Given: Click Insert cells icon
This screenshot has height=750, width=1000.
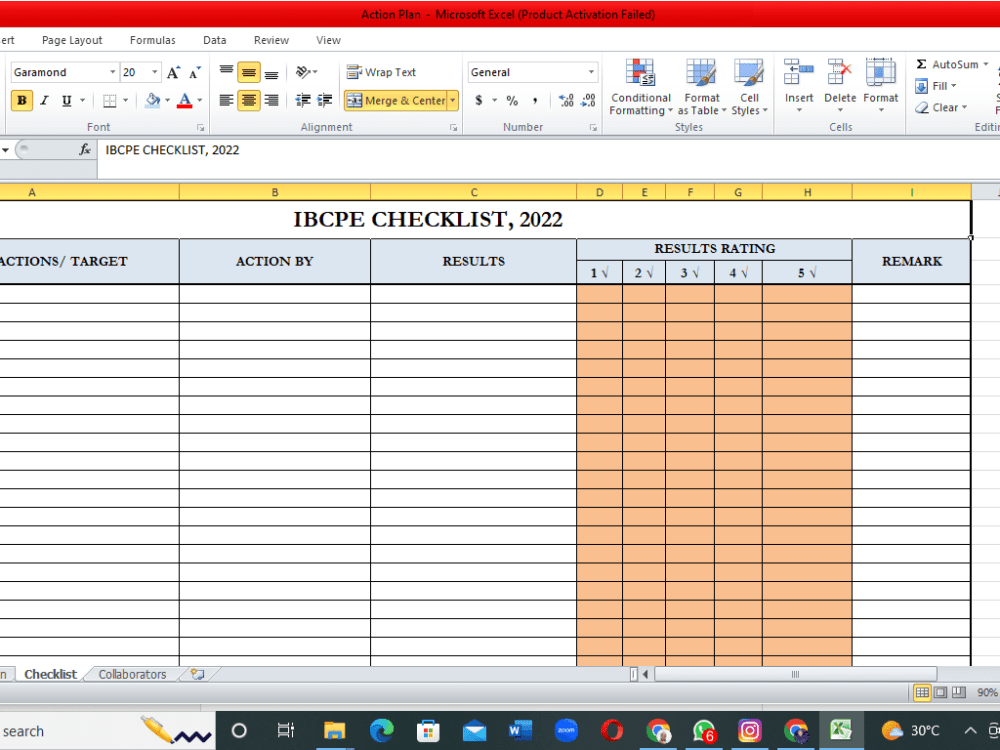Looking at the screenshot, I should [798, 72].
